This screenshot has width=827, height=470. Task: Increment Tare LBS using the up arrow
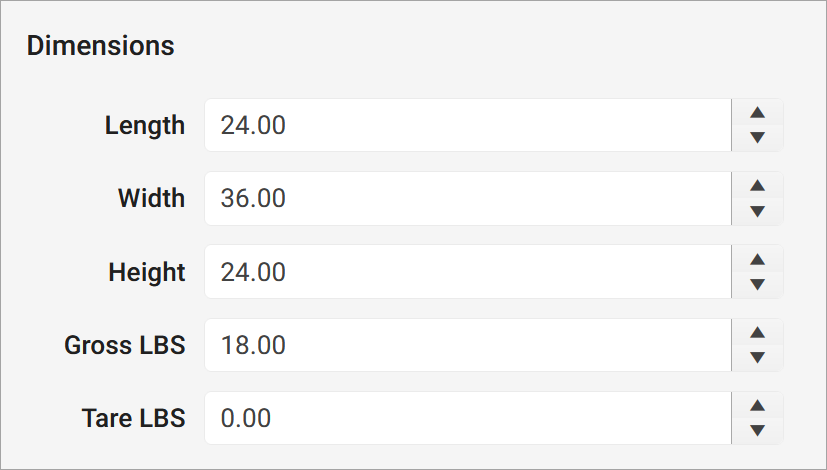coord(757,406)
